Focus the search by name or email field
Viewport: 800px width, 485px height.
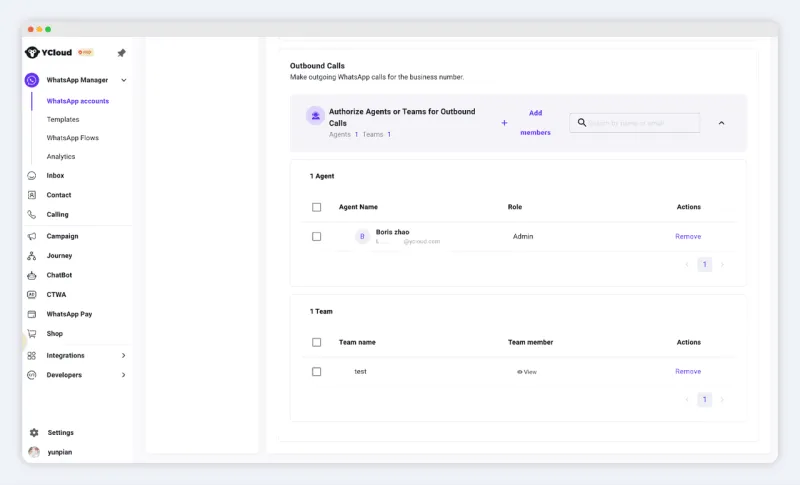(x=640, y=123)
